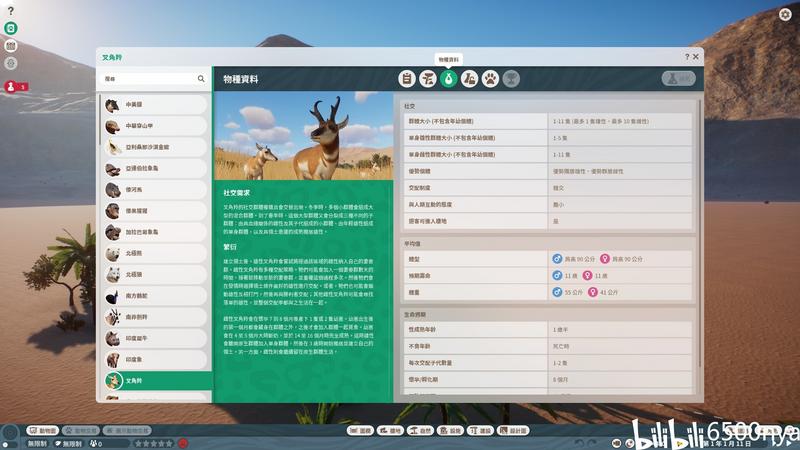800x450 pixels.
Task: Click the pronghorn antelope photo
Action: click(304, 135)
